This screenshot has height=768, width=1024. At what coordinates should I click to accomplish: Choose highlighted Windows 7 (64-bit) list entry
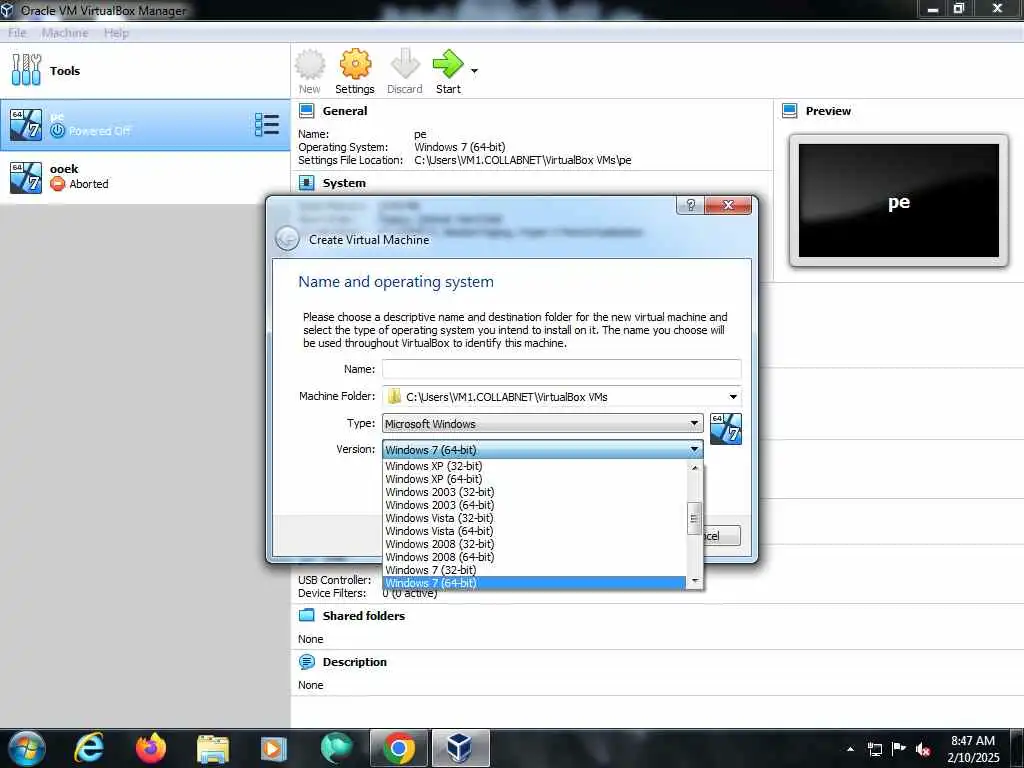[x=534, y=583]
